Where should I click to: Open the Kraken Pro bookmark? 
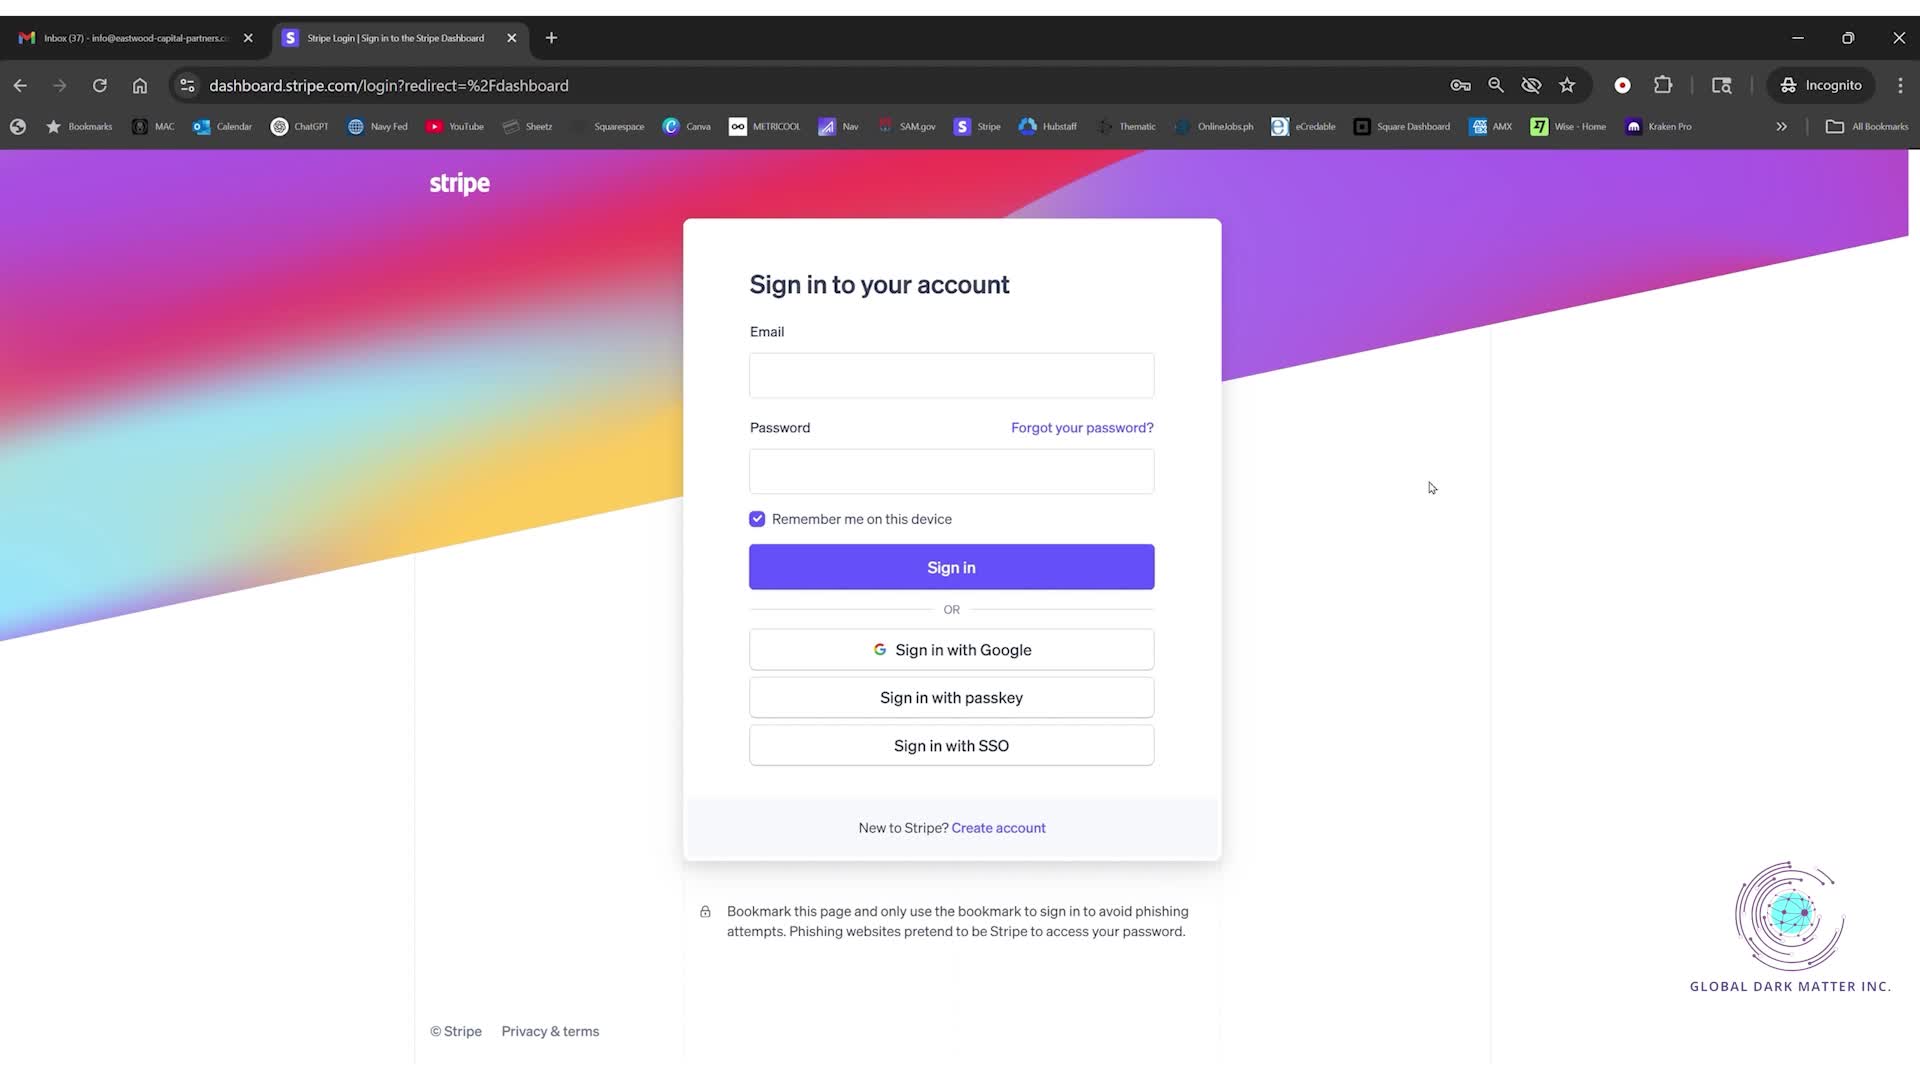[x=1658, y=127]
